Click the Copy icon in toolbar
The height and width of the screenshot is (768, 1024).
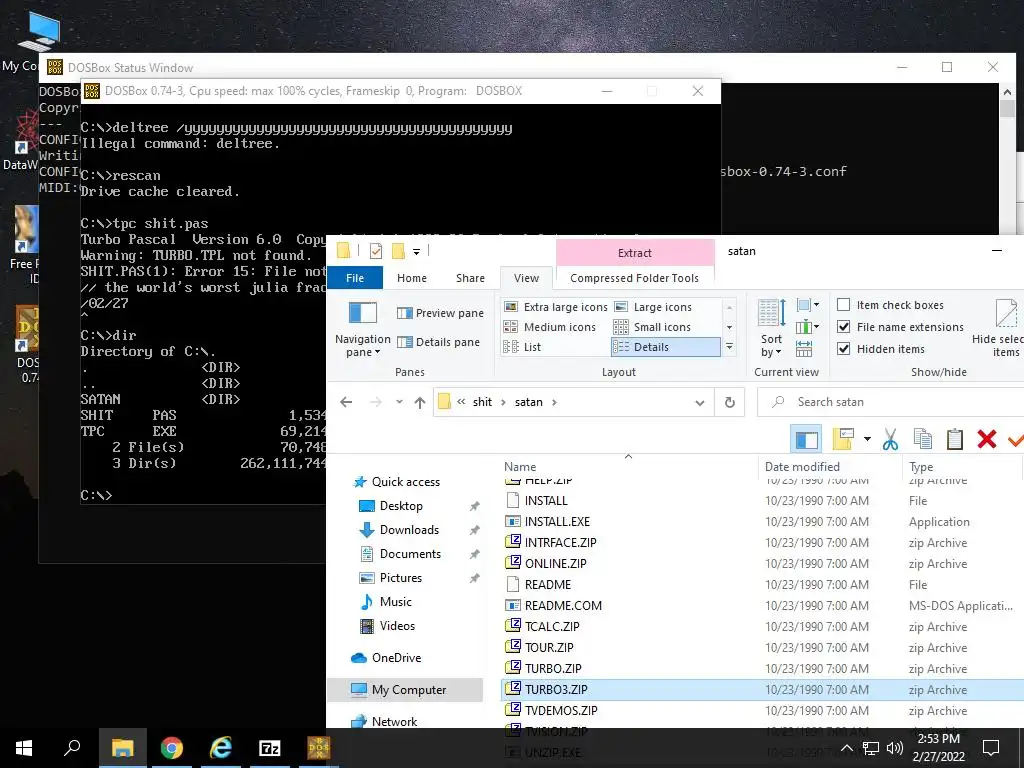[922, 440]
